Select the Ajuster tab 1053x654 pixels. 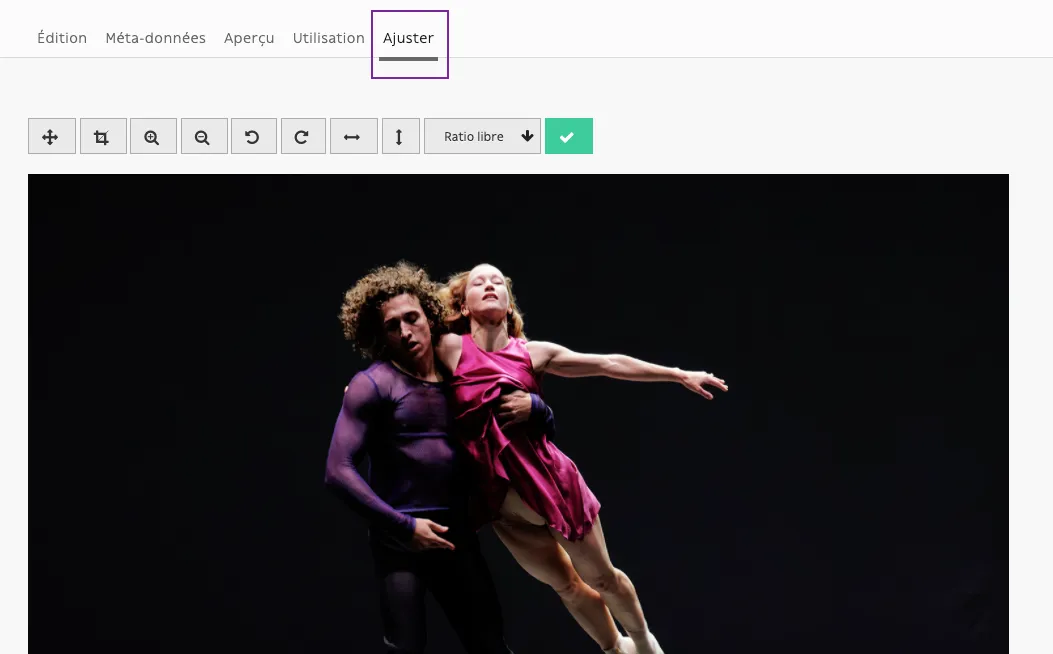408,38
